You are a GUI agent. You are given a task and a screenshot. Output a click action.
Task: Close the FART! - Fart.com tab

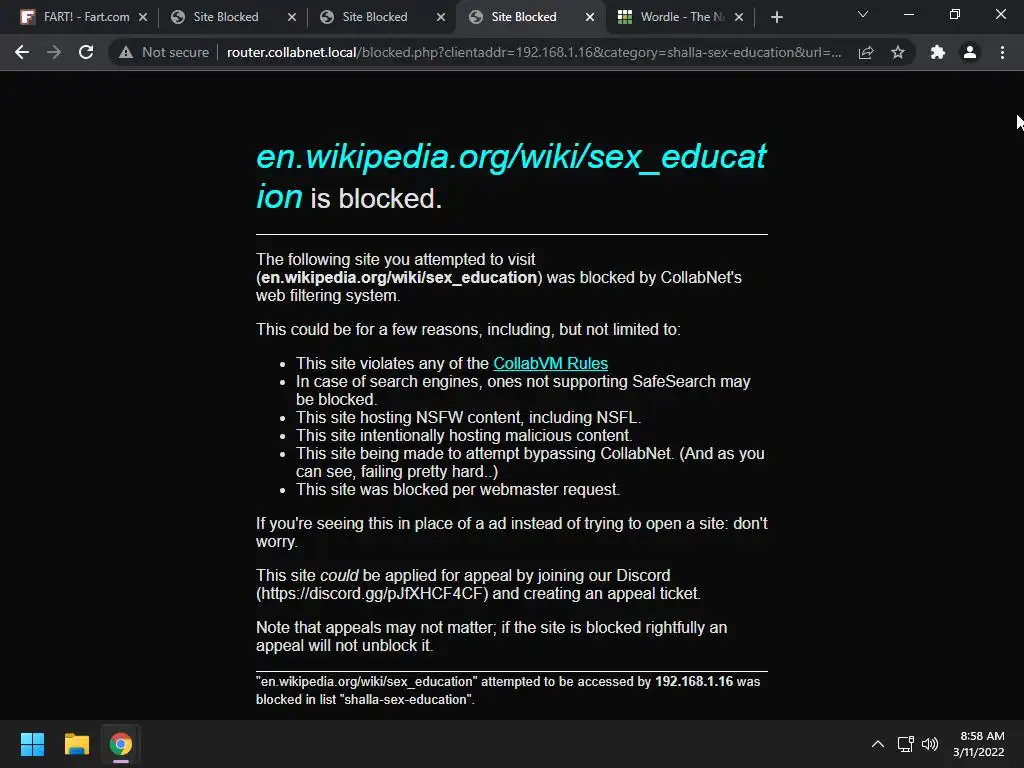(143, 17)
